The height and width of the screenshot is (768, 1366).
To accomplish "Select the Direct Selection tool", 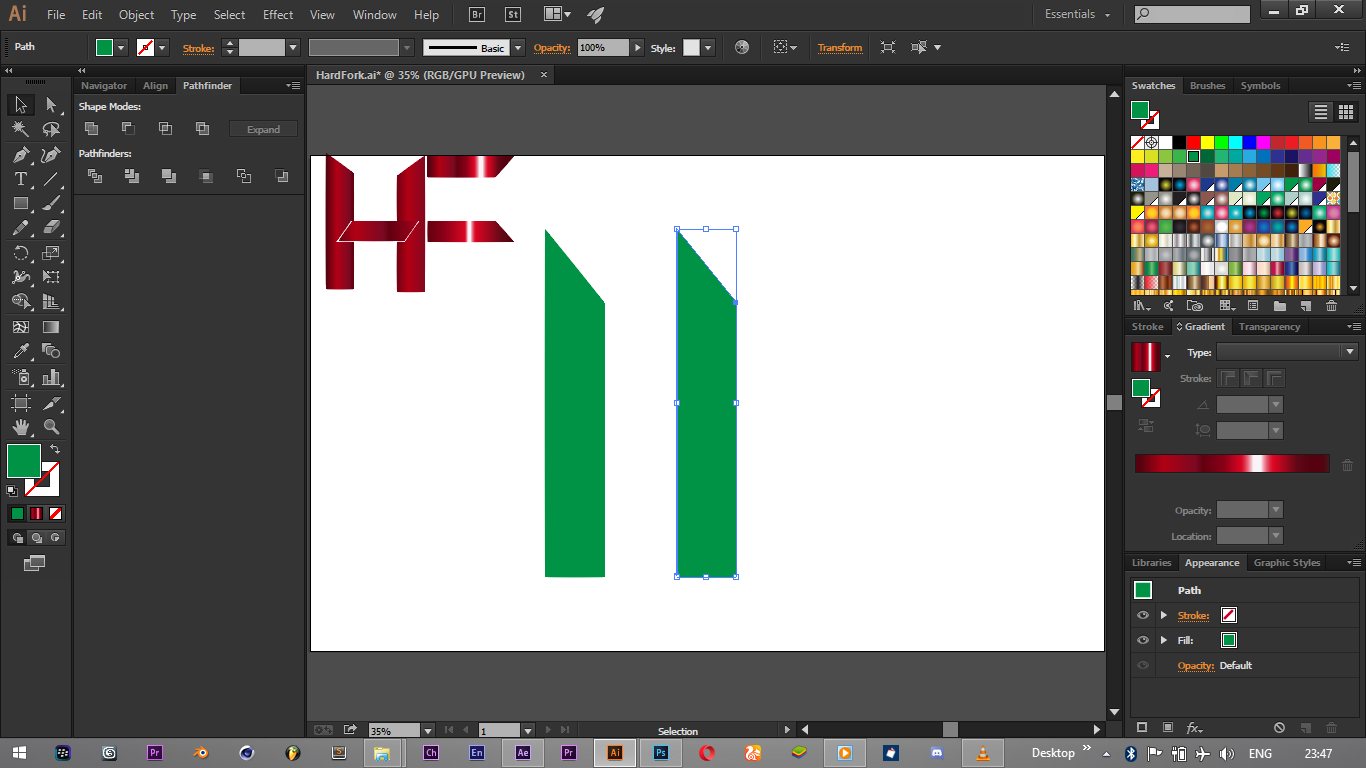I will pyautogui.click(x=51, y=104).
